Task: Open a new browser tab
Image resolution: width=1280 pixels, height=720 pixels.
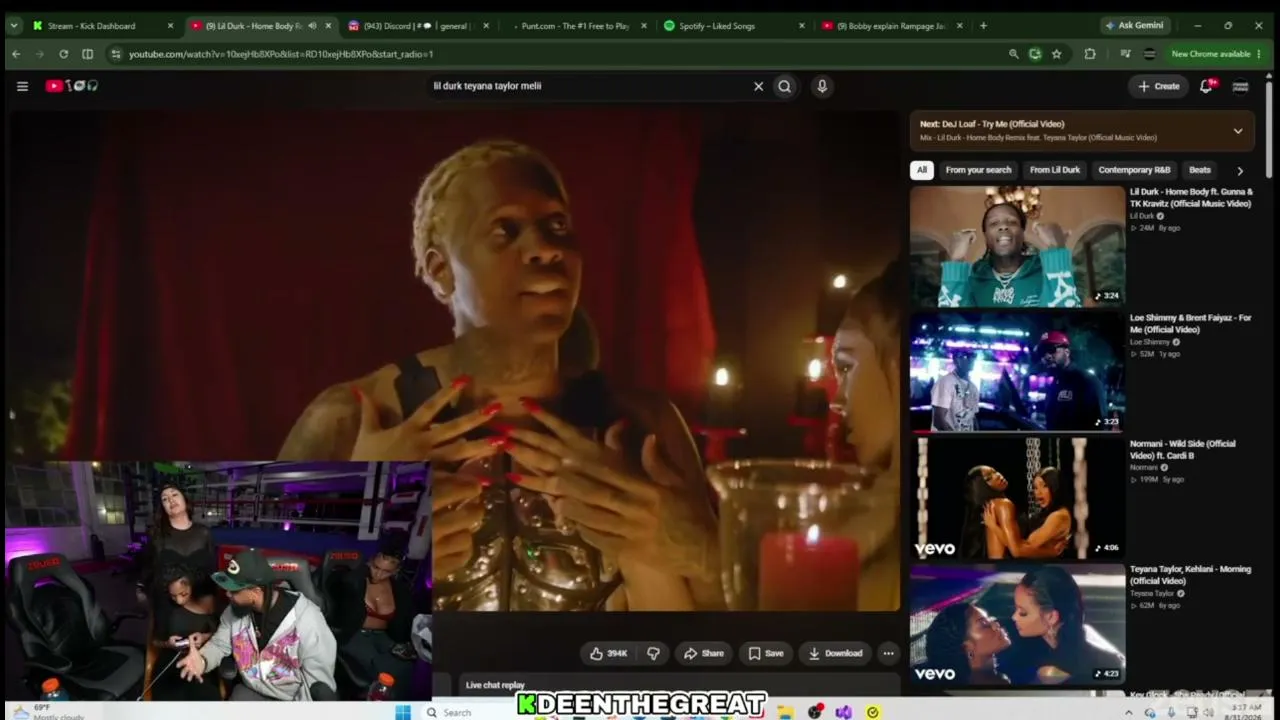Action: (983, 26)
